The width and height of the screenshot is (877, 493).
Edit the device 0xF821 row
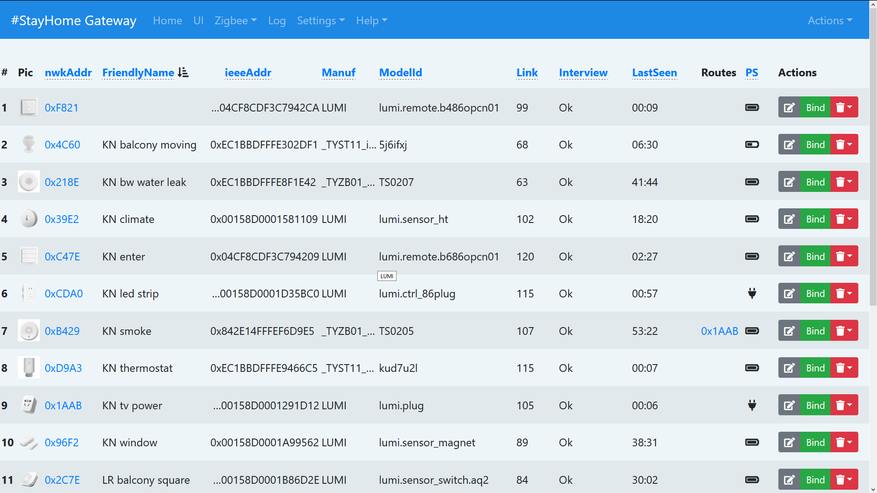point(789,107)
